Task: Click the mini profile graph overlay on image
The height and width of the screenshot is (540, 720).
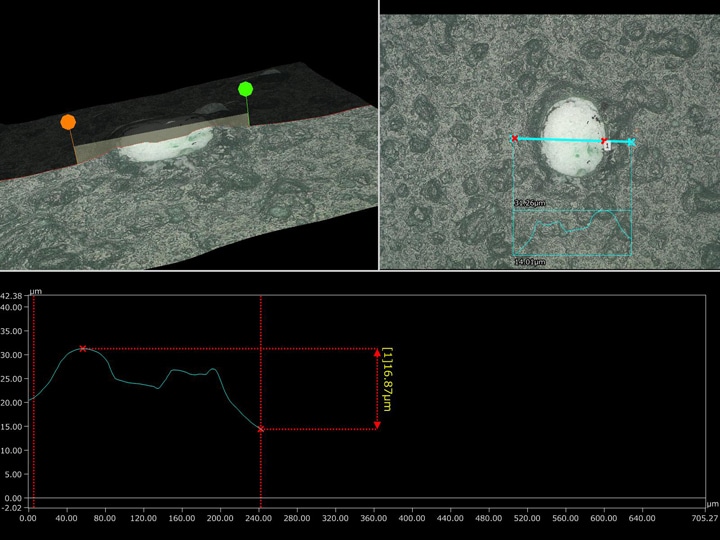Action: tap(572, 232)
